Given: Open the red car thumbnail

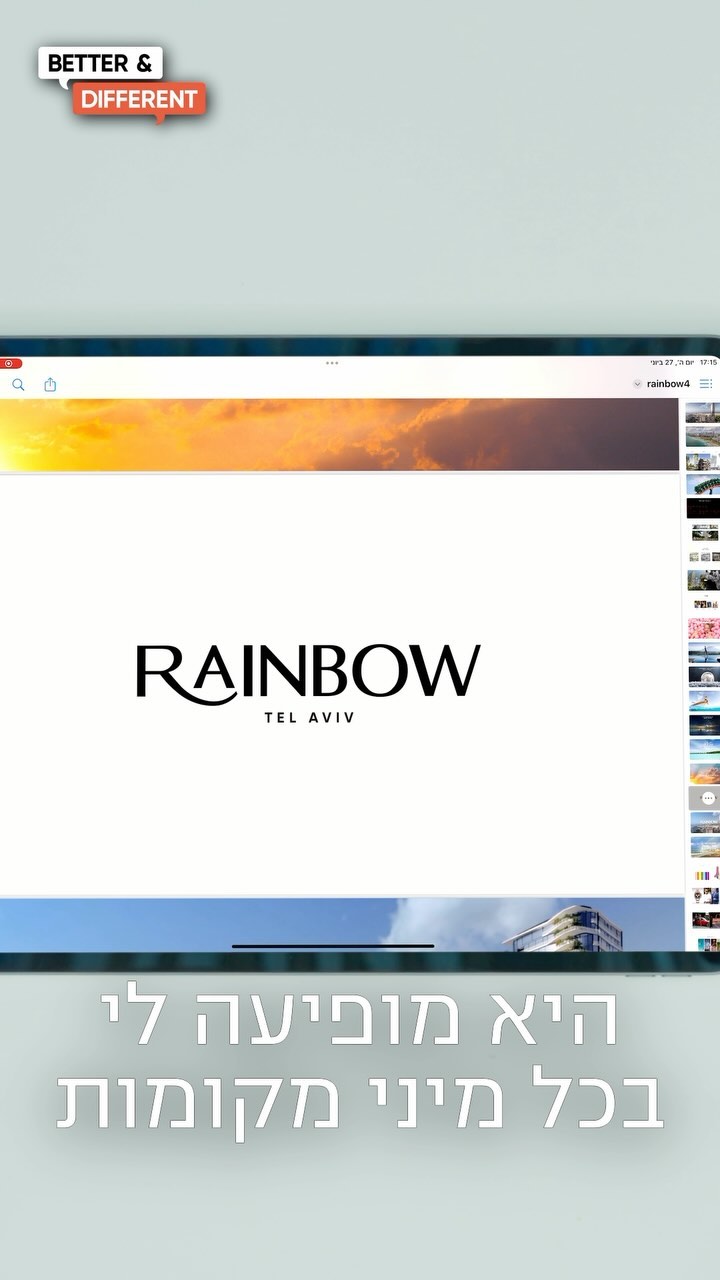Looking at the screenshot, I should coord(706,920).
